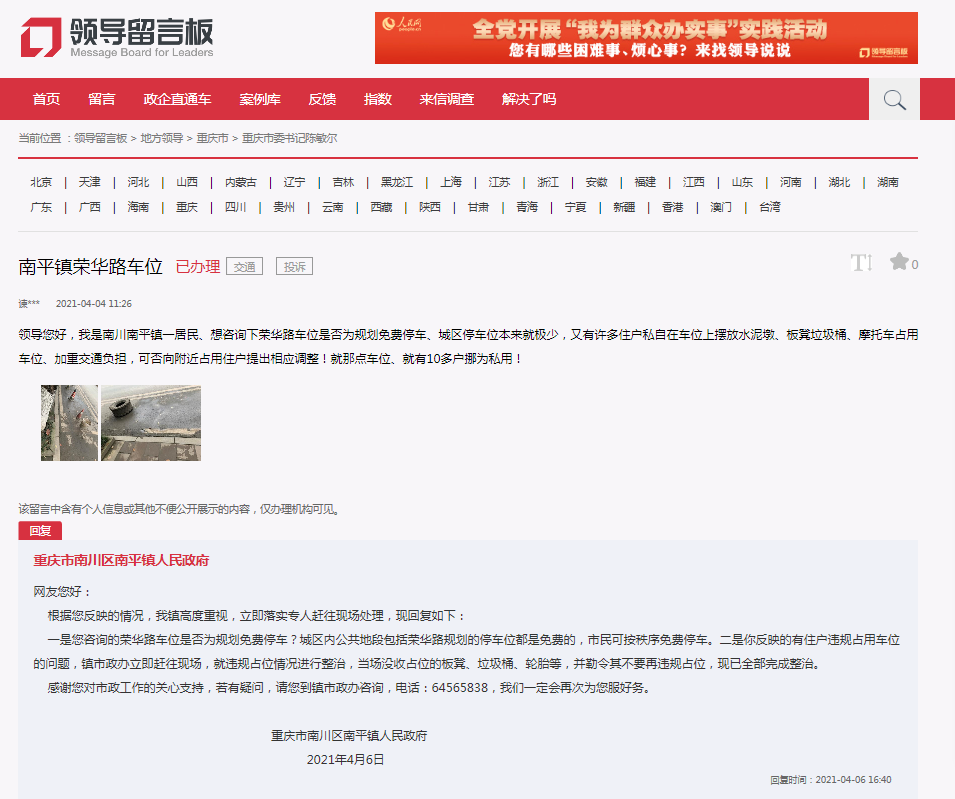Open the 案例库 navigation tab
Image resolution: width=955 pixels, height=799 pixels.
tap(260, 99)
